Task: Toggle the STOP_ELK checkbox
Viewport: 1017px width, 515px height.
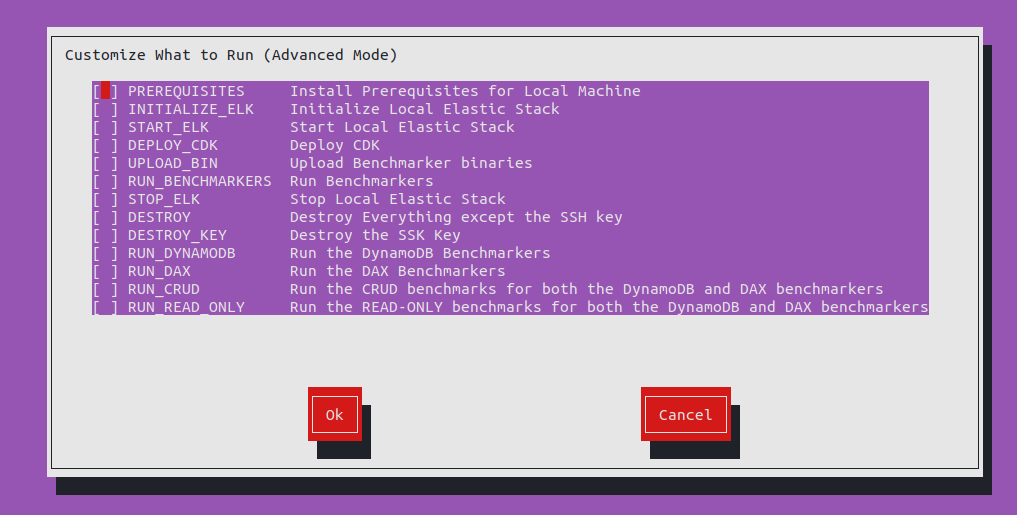Action: click(105, 199)
